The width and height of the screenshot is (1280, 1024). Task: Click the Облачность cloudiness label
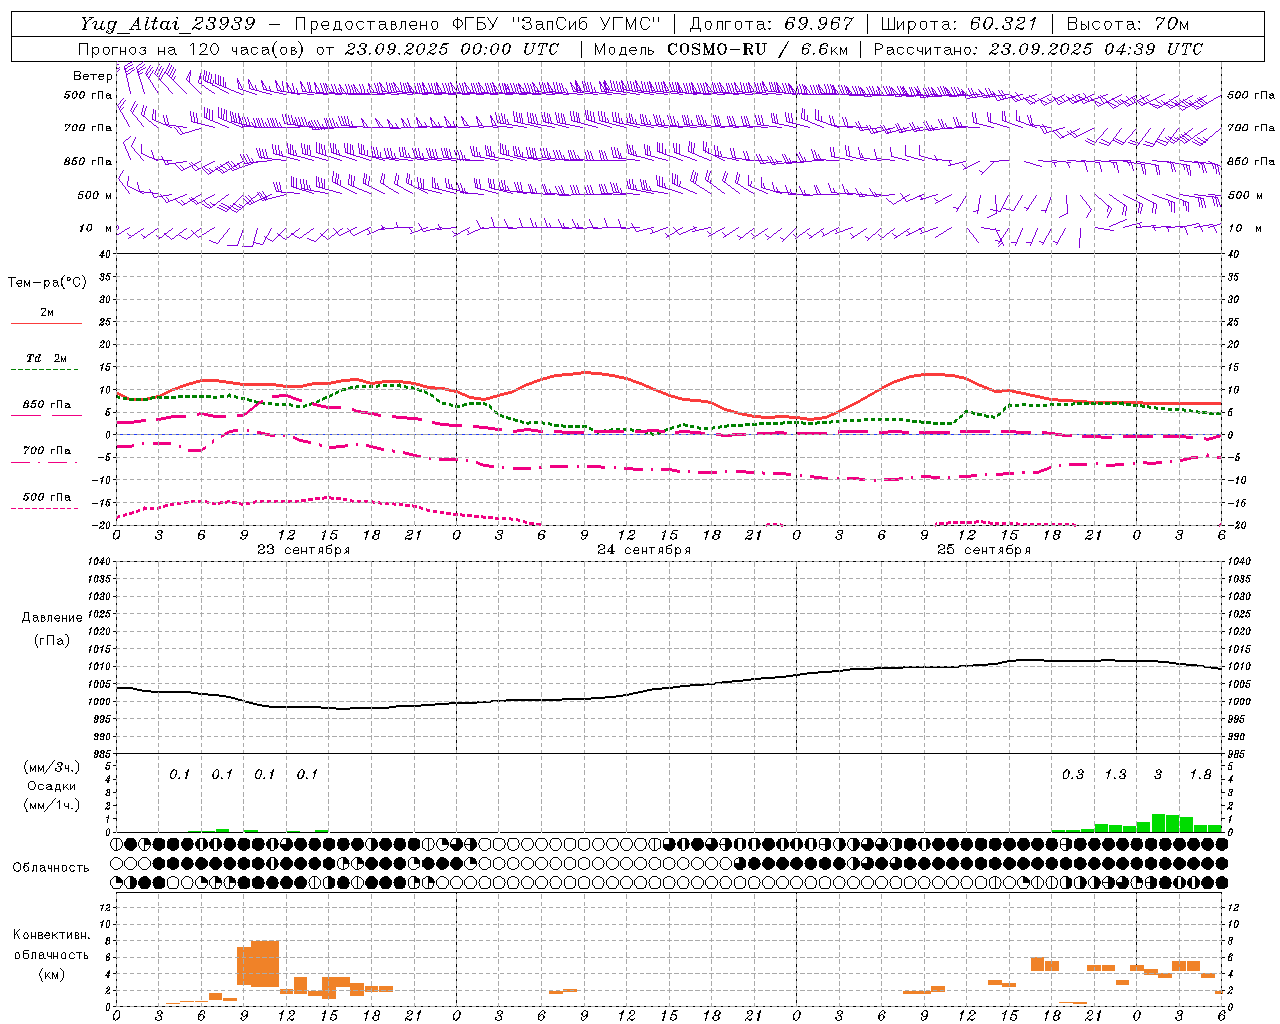click(51, 868)
